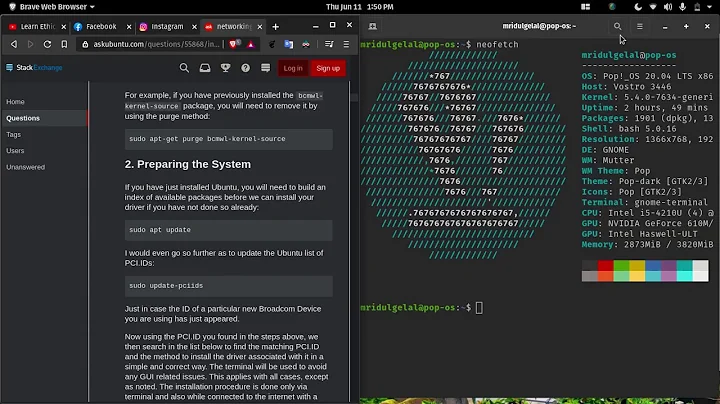Click the Pop Shell tiling icon in top bar

(585, 7)
